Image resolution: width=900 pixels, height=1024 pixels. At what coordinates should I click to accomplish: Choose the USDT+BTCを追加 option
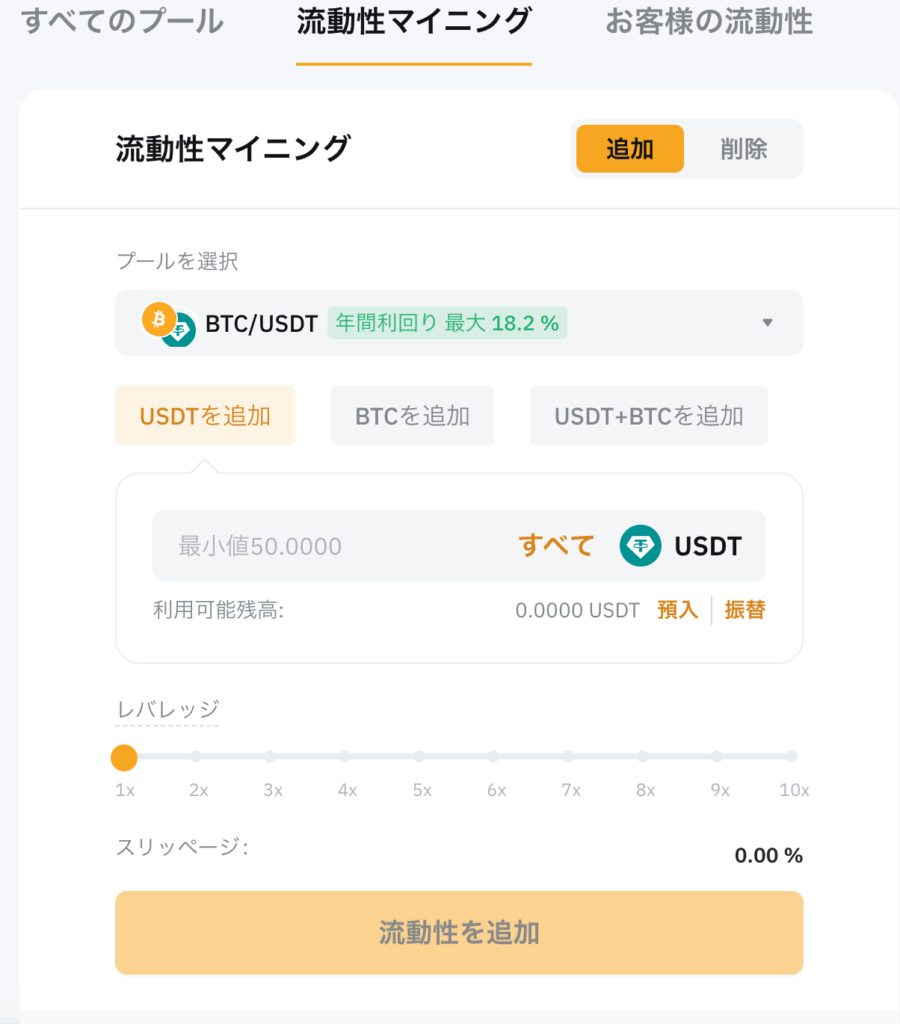tap(649, 416)
